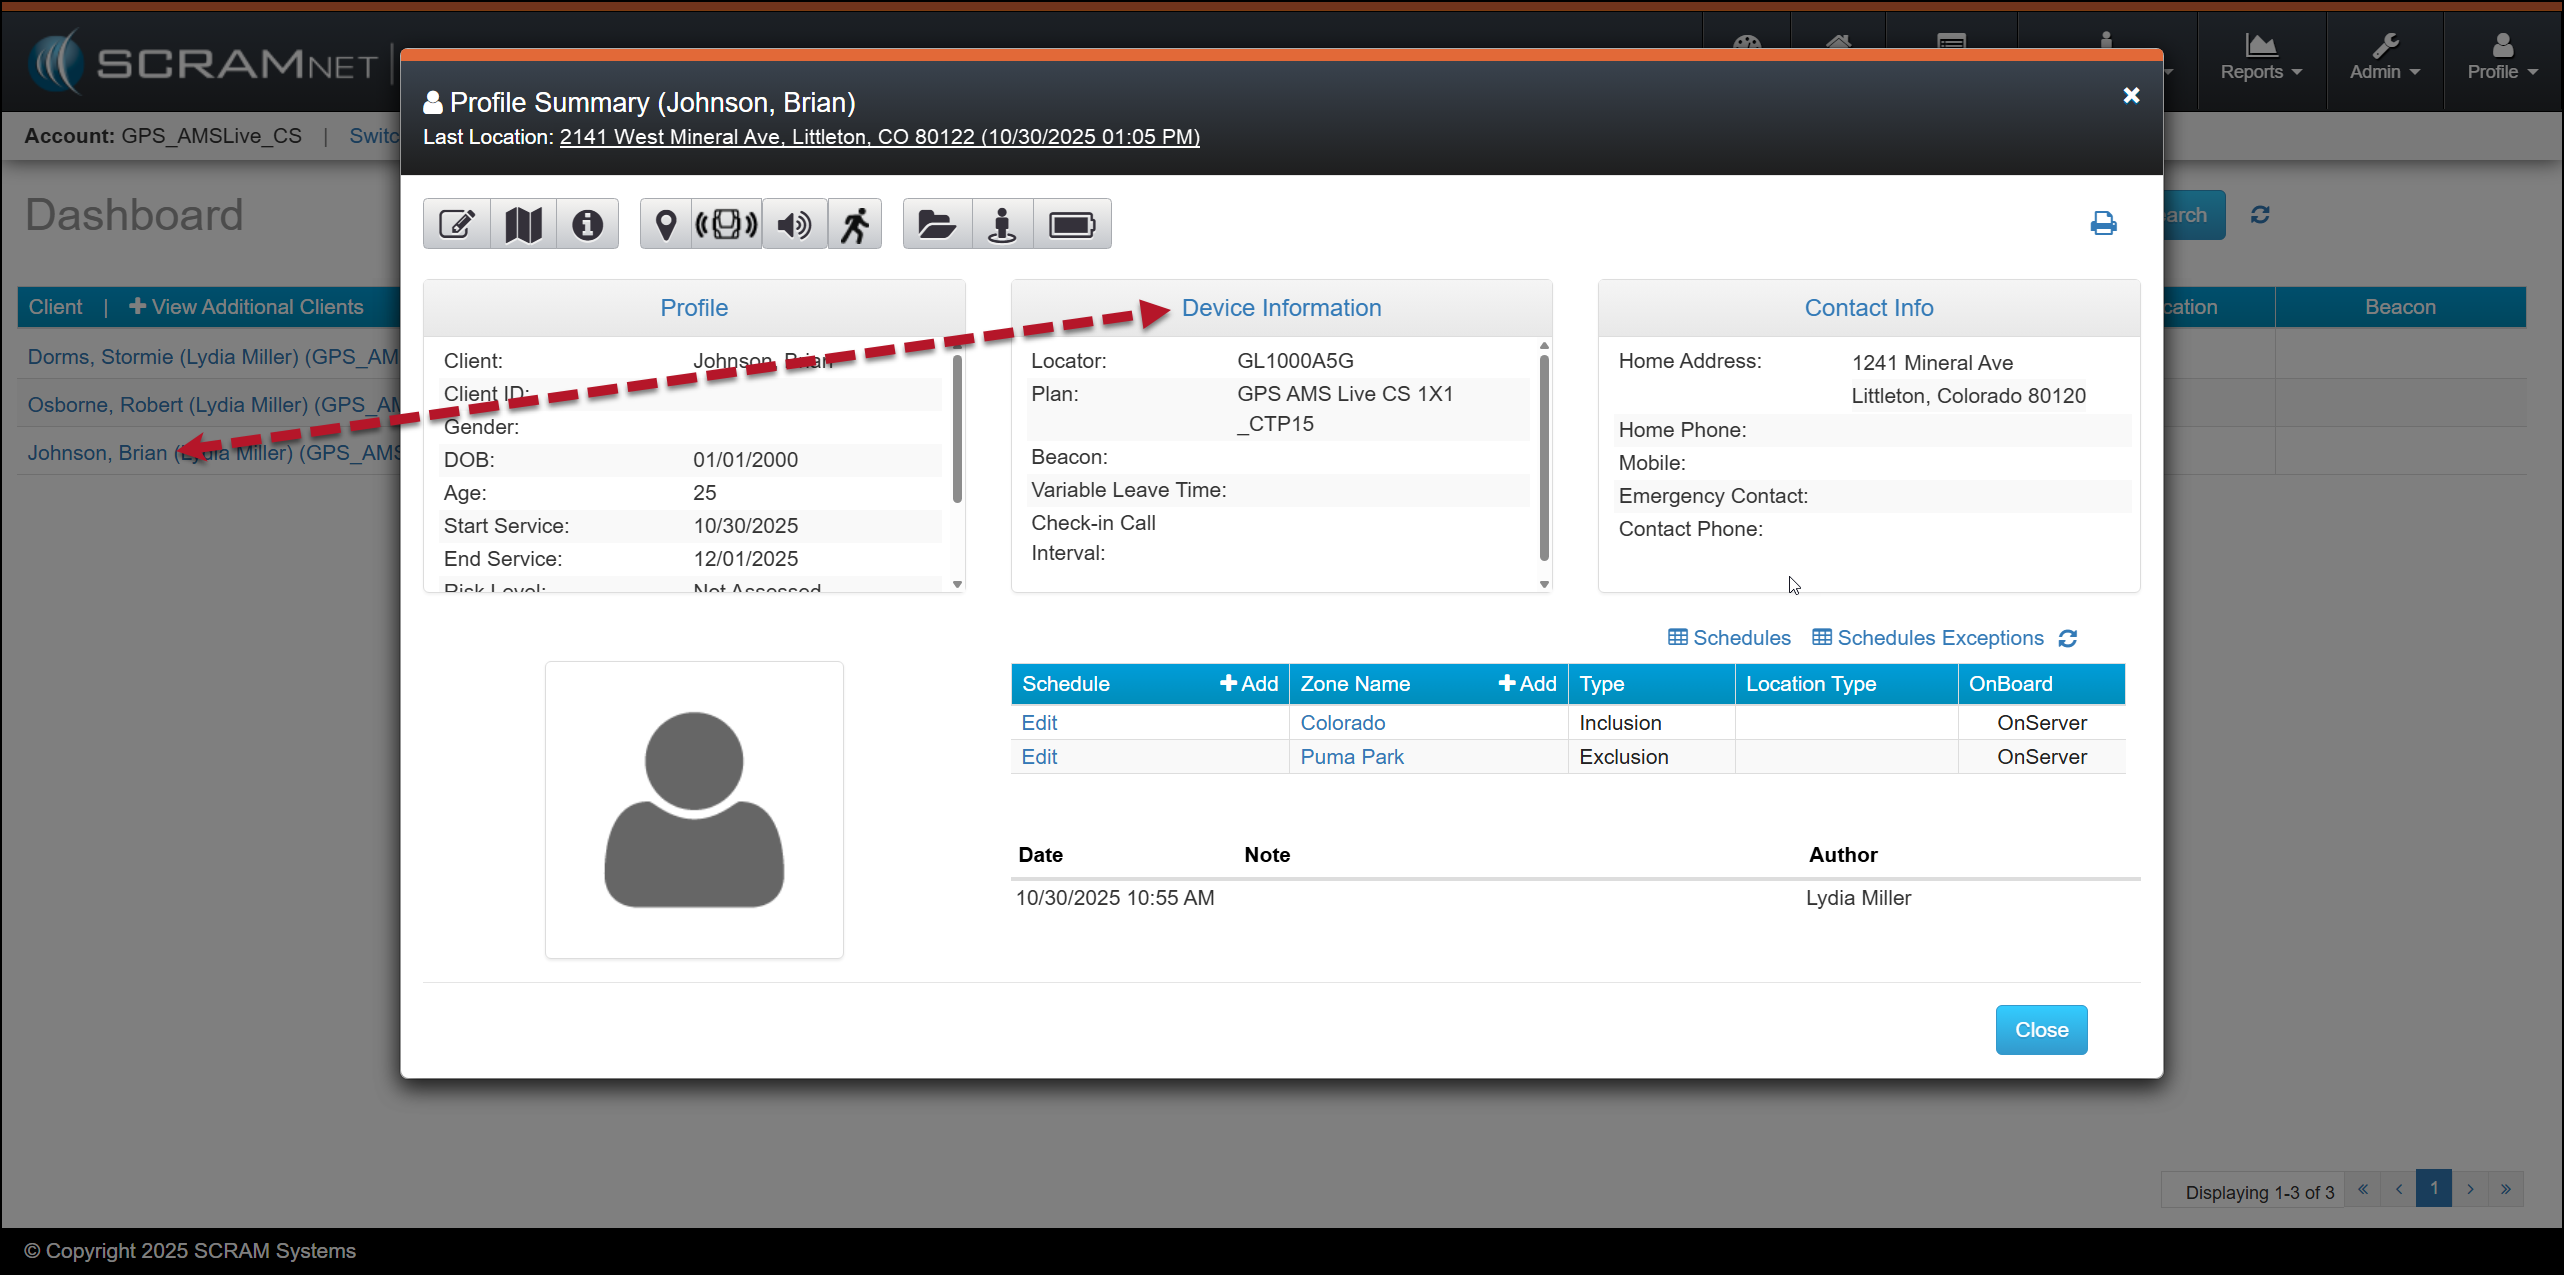
Task: Click the info circle toolbar icon
Action: pos(588,224)
